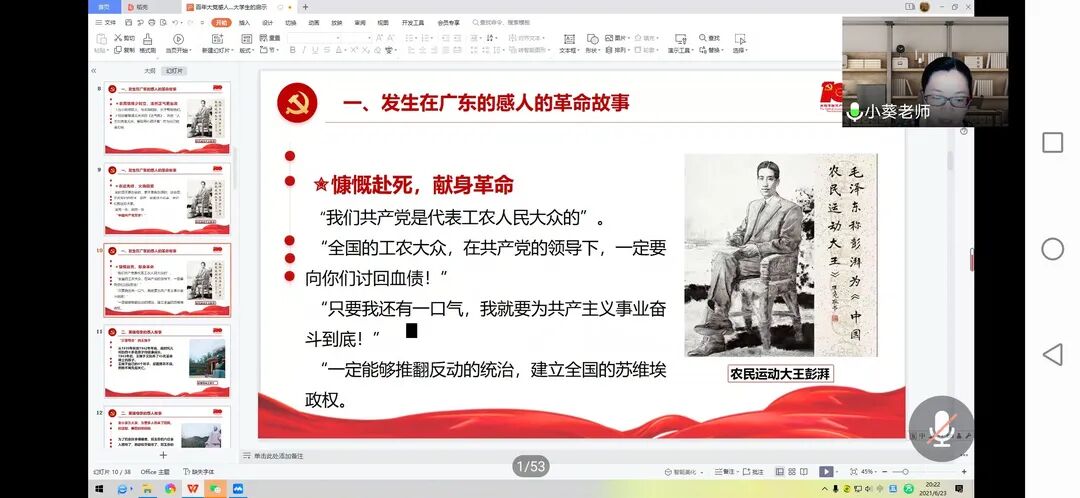Start slideshow from current slide (当页开始)

(x=178, y=39)
